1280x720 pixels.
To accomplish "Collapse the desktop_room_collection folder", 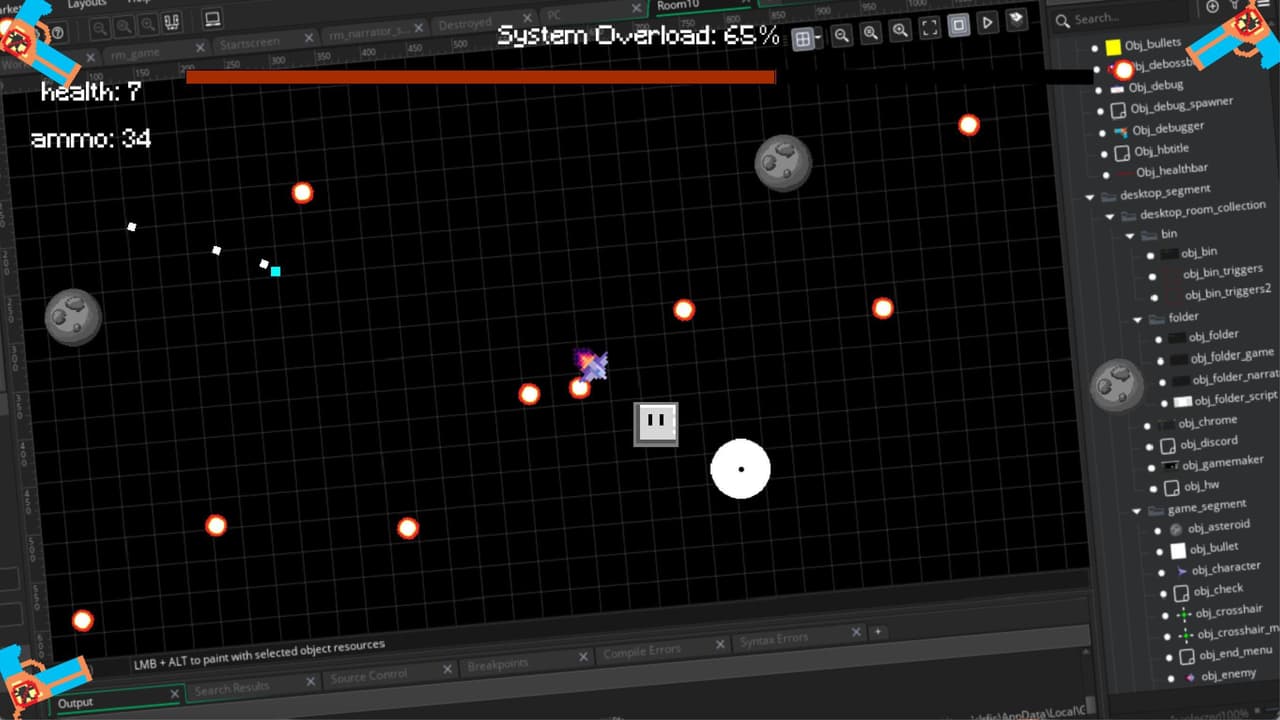I will pos(1110,216).
